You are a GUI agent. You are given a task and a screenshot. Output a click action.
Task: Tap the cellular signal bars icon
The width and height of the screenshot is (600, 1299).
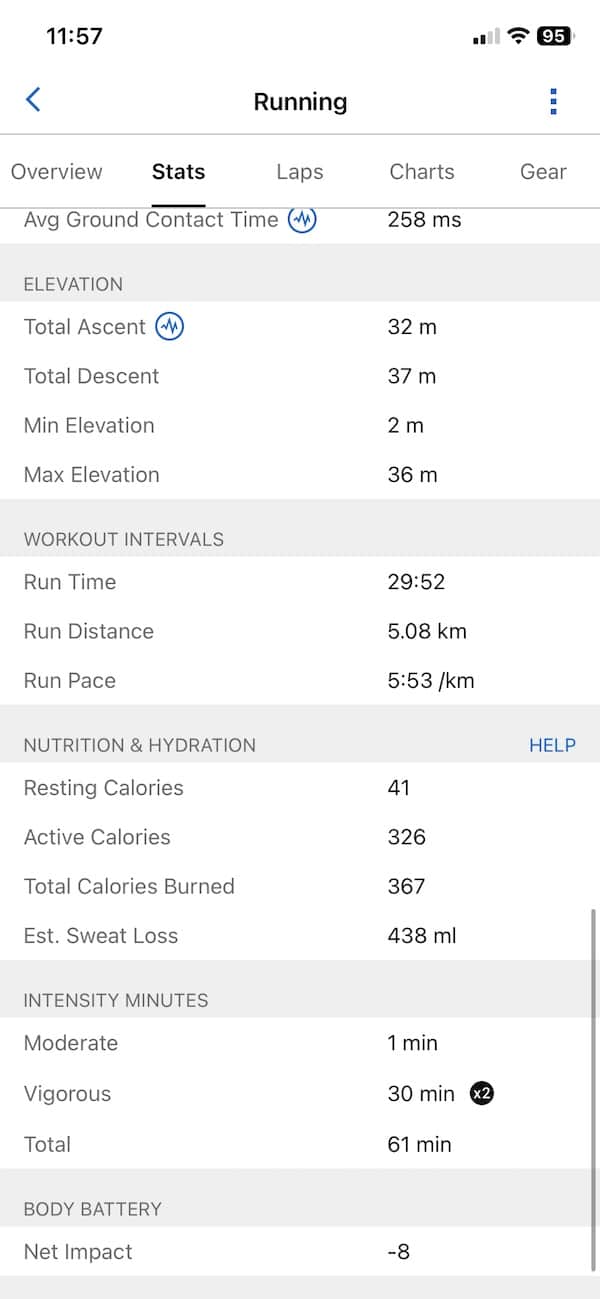tap(486, 37)
